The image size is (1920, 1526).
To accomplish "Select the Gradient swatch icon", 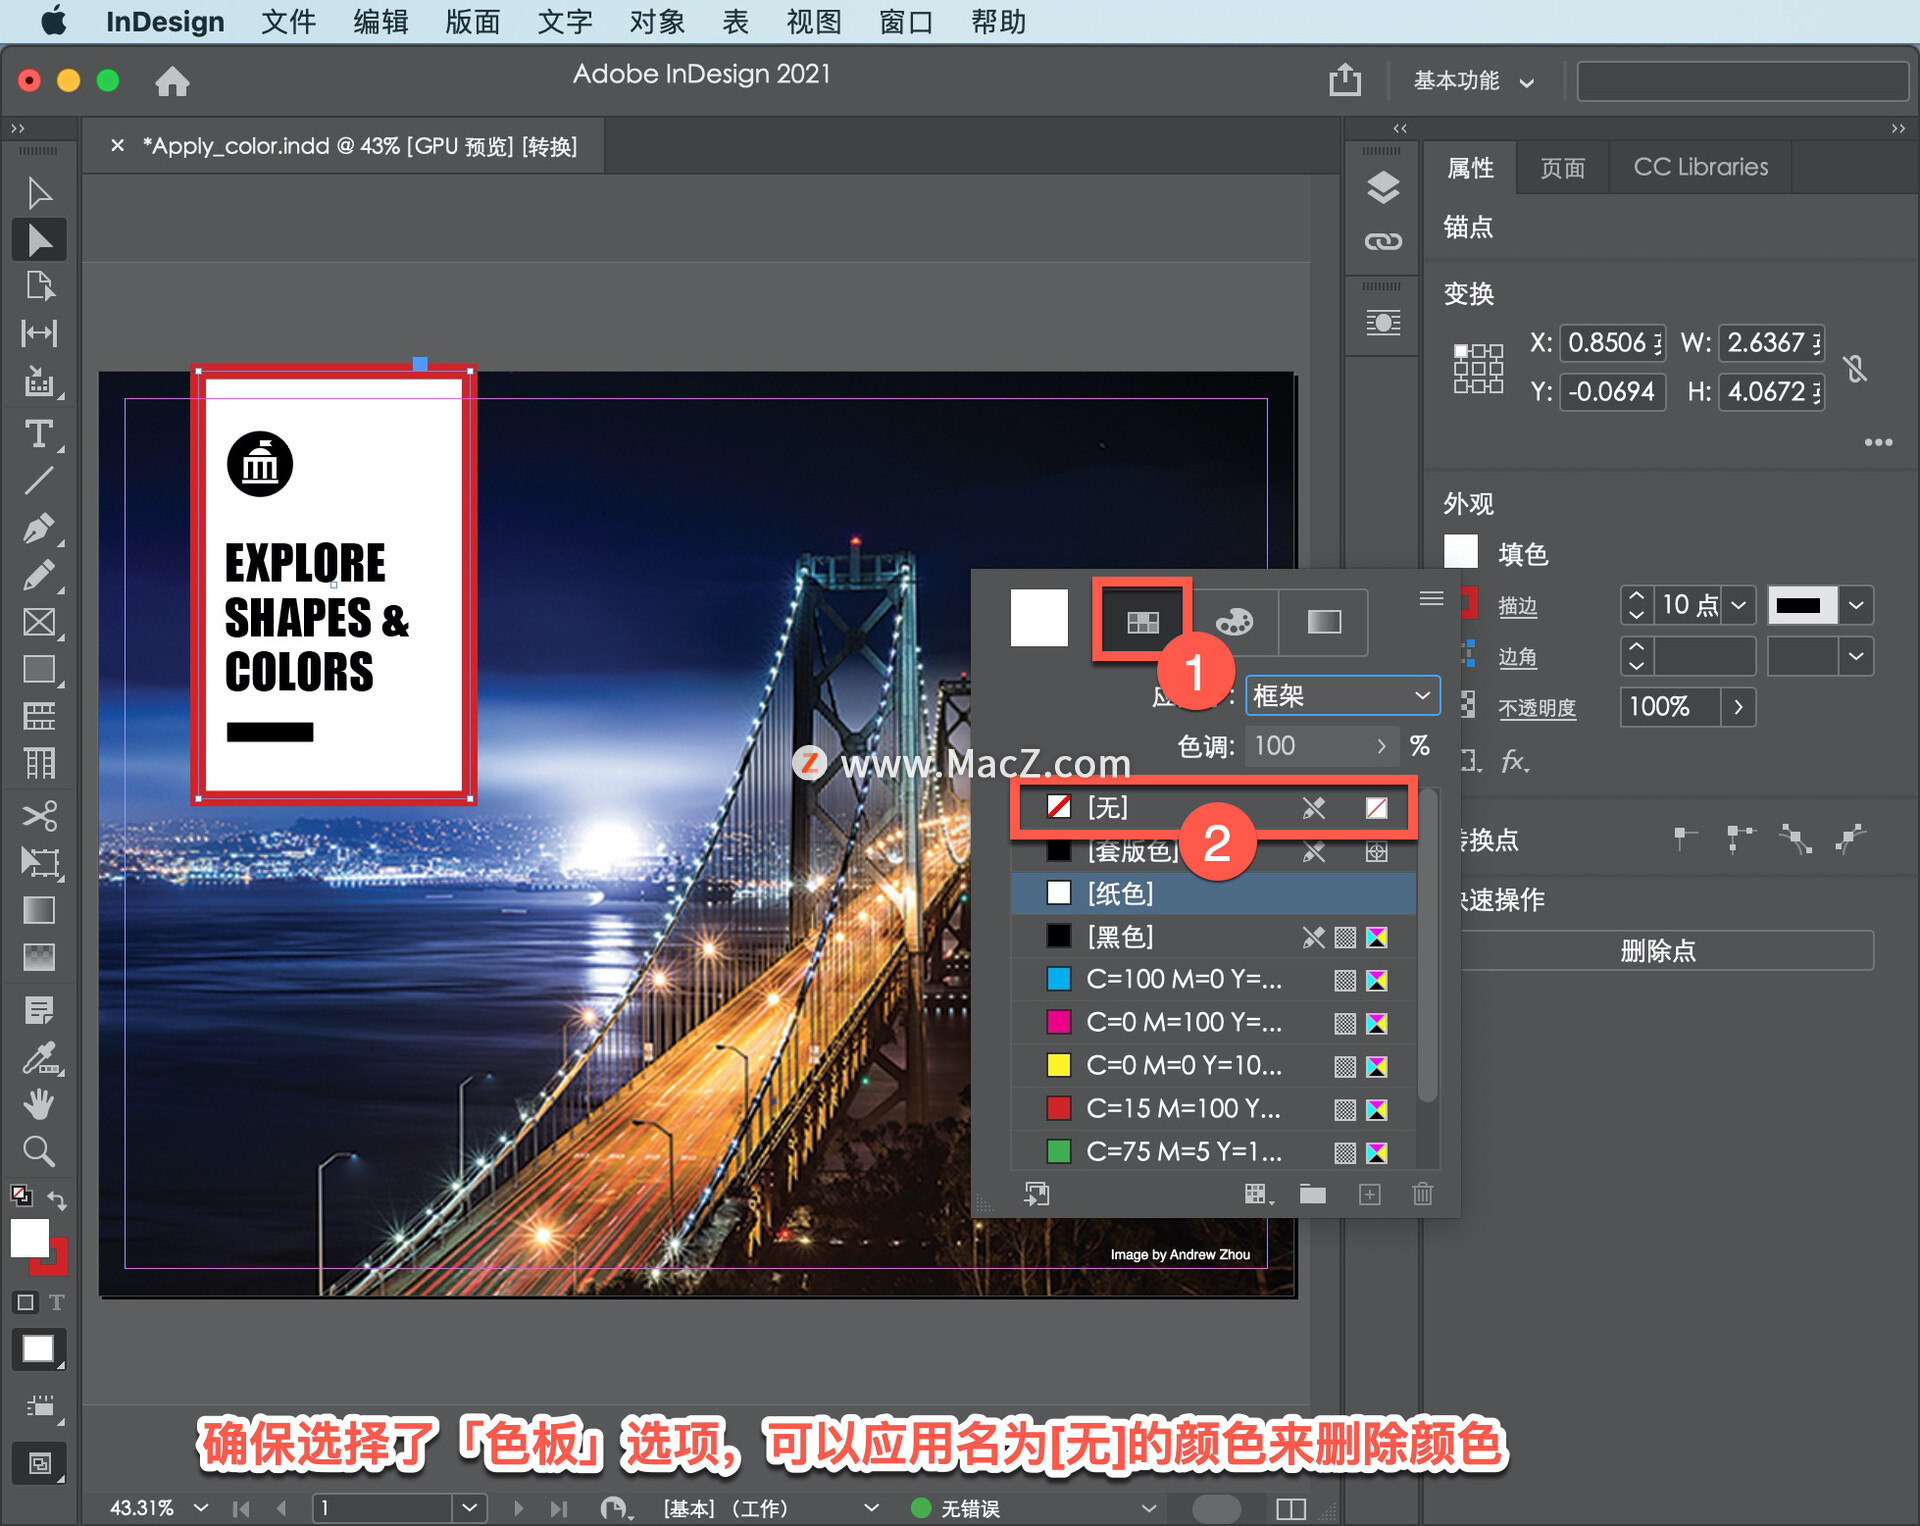I will pyautogui.click(x=1329, y=620).
